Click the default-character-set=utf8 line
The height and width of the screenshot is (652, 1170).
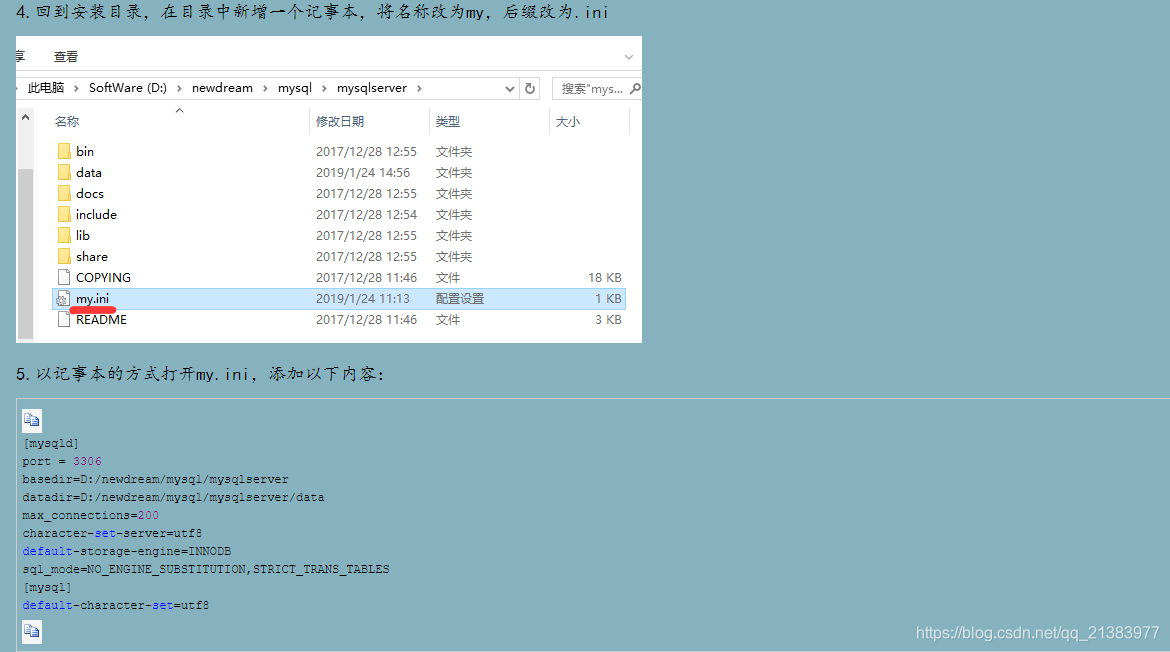(x=116, y=605)
